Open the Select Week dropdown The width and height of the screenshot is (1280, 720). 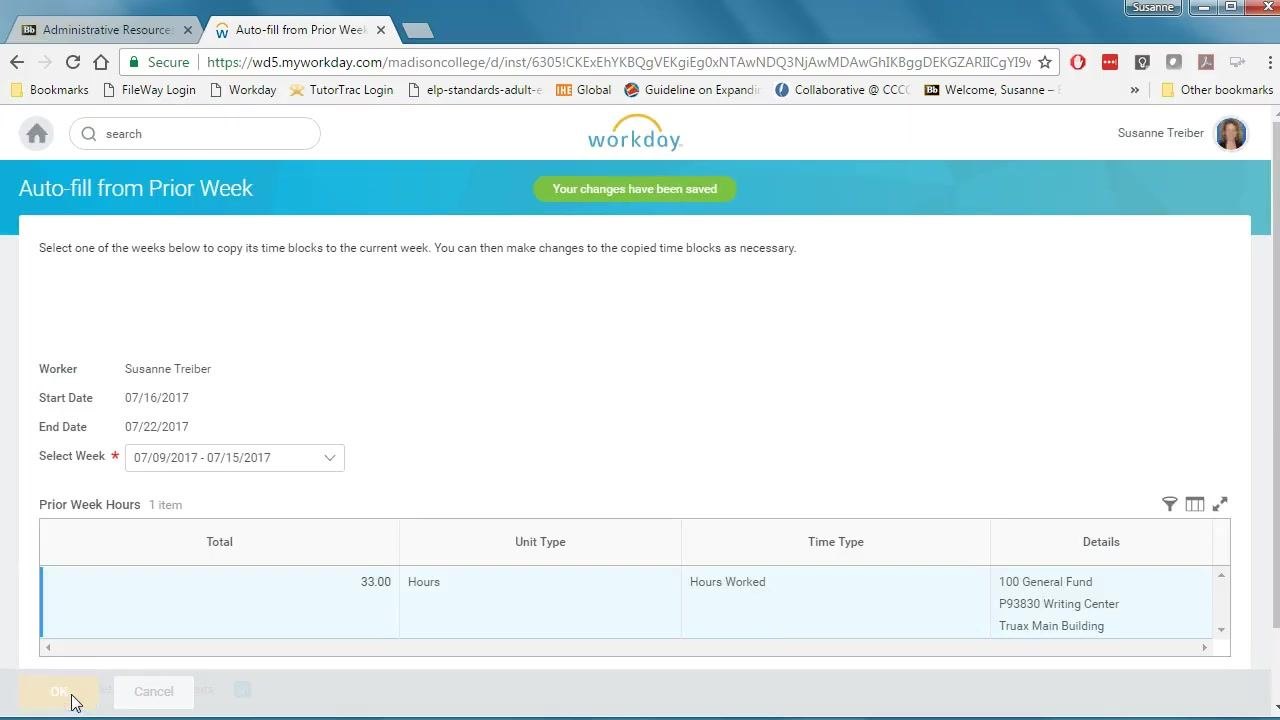[235, 458]
